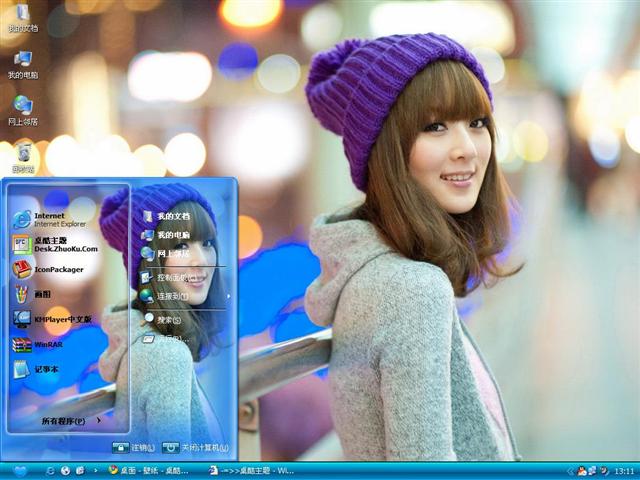
Task: Open 控制面板(C) control panel
Action: pyautogui.click(x=167, y=278)
